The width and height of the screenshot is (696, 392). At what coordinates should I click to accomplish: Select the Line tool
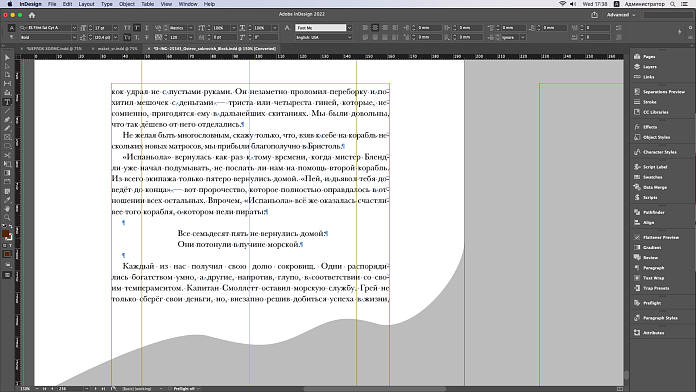point(7,111)
